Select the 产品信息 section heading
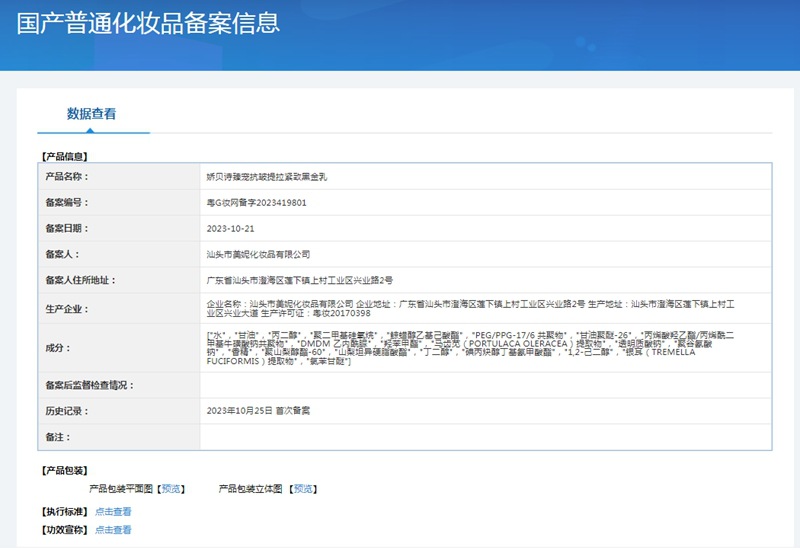 (x=64, y=156)
